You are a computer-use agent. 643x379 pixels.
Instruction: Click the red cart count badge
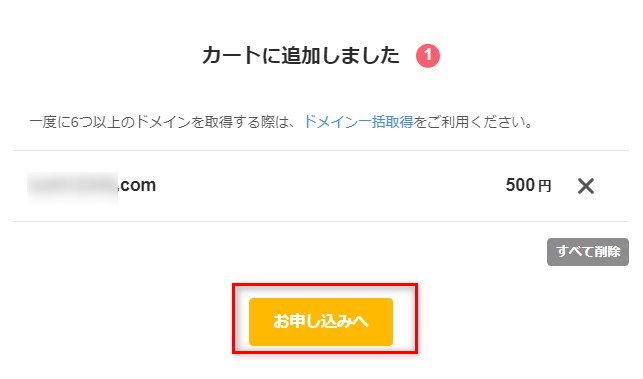click(428, 56)
